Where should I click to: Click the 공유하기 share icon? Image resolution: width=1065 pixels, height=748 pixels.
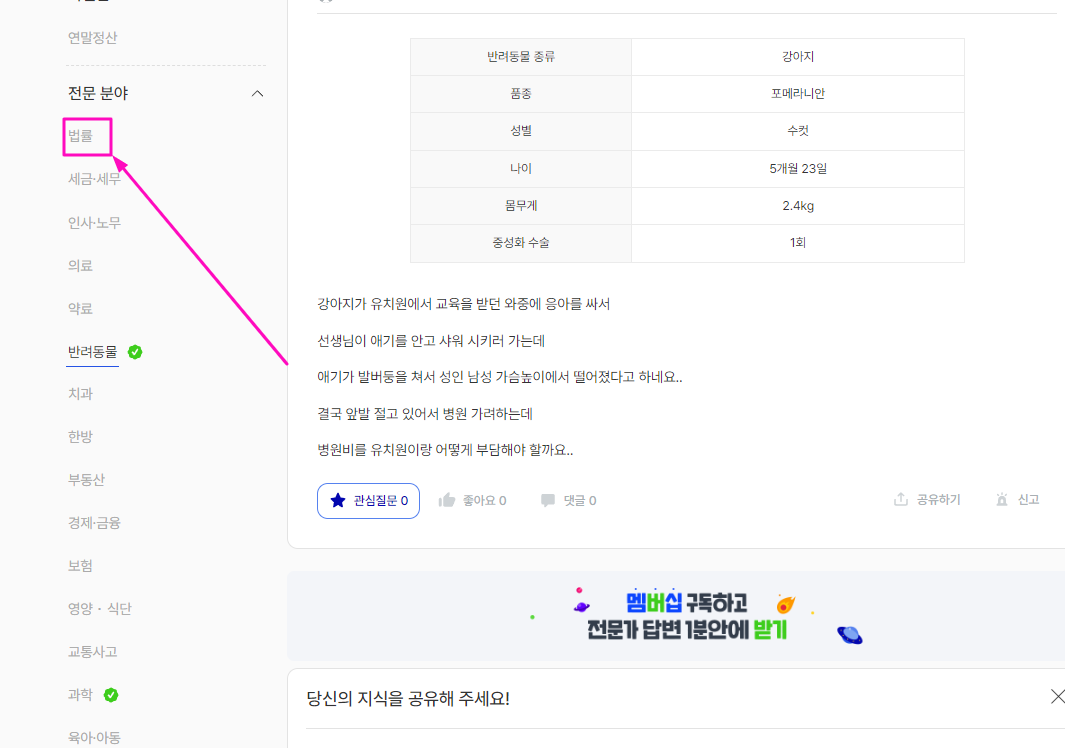click(x=901, y=499)
